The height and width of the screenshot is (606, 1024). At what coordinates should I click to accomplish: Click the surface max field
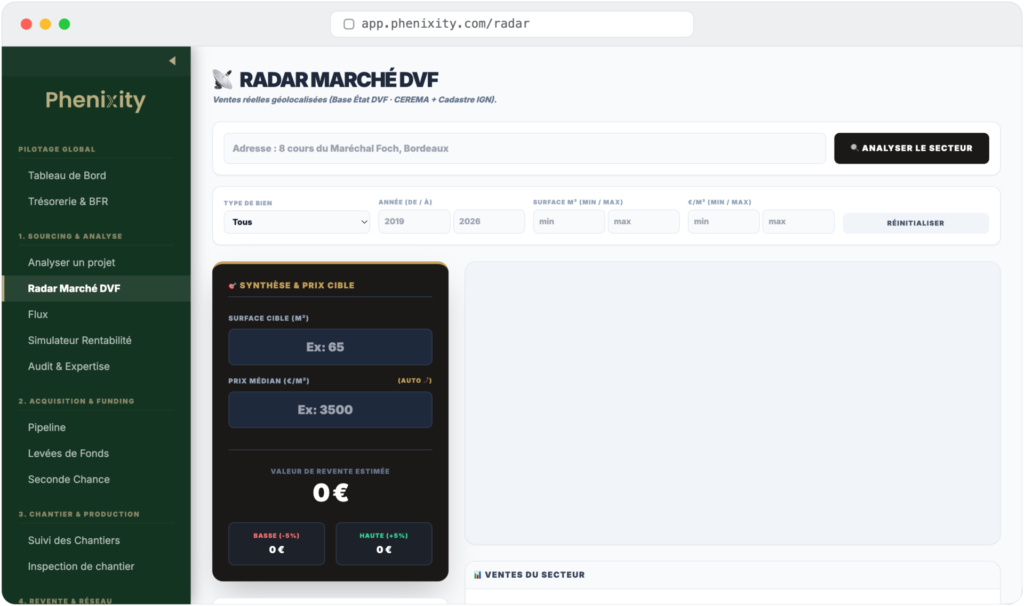[x=643, y=222]
